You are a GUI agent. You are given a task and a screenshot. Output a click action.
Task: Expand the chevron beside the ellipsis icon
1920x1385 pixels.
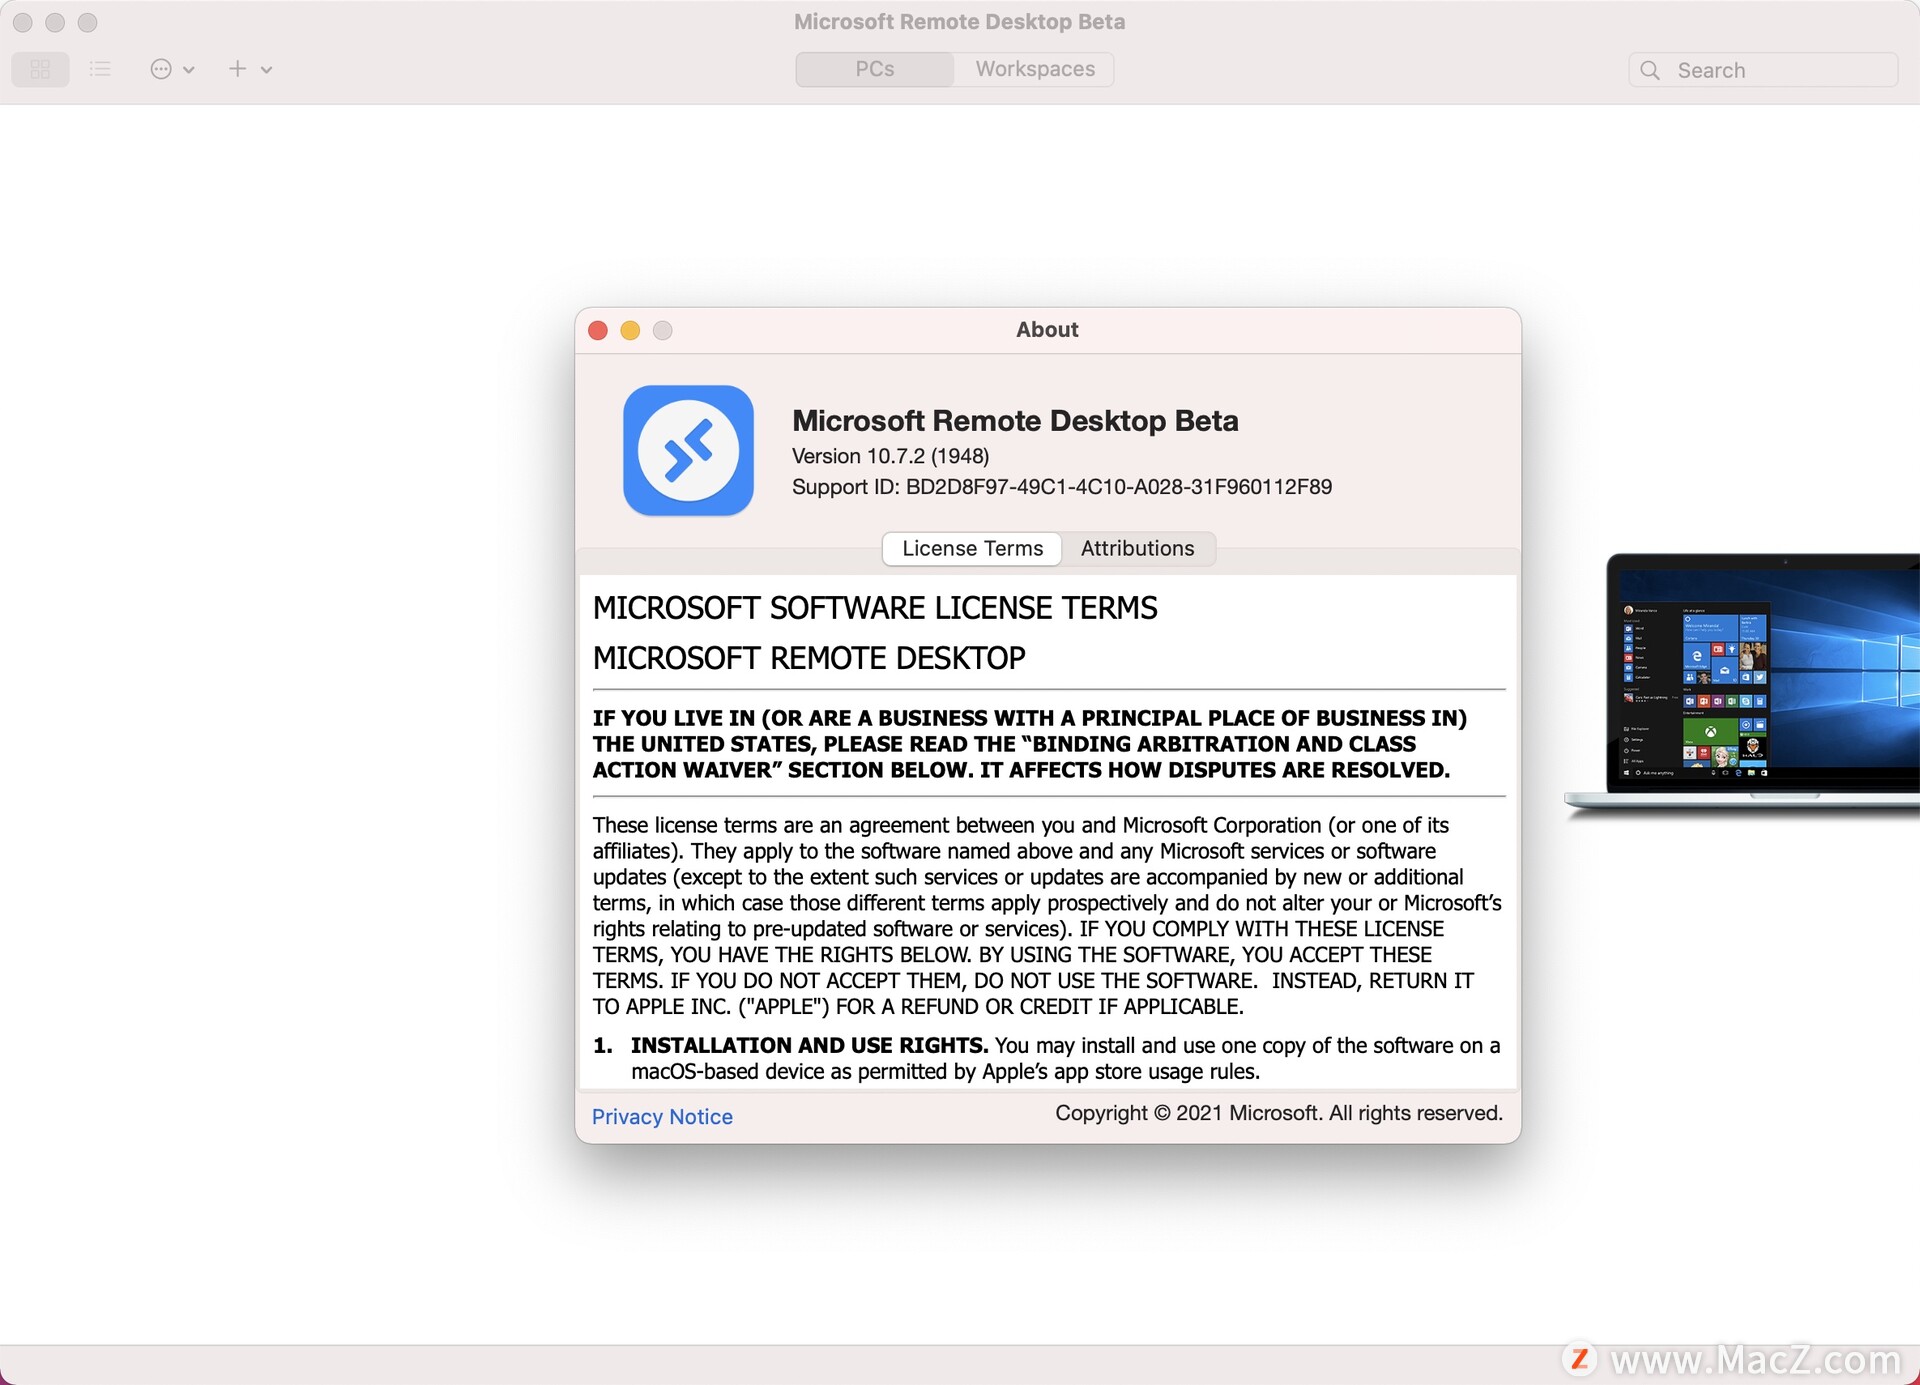pos(188,70)
